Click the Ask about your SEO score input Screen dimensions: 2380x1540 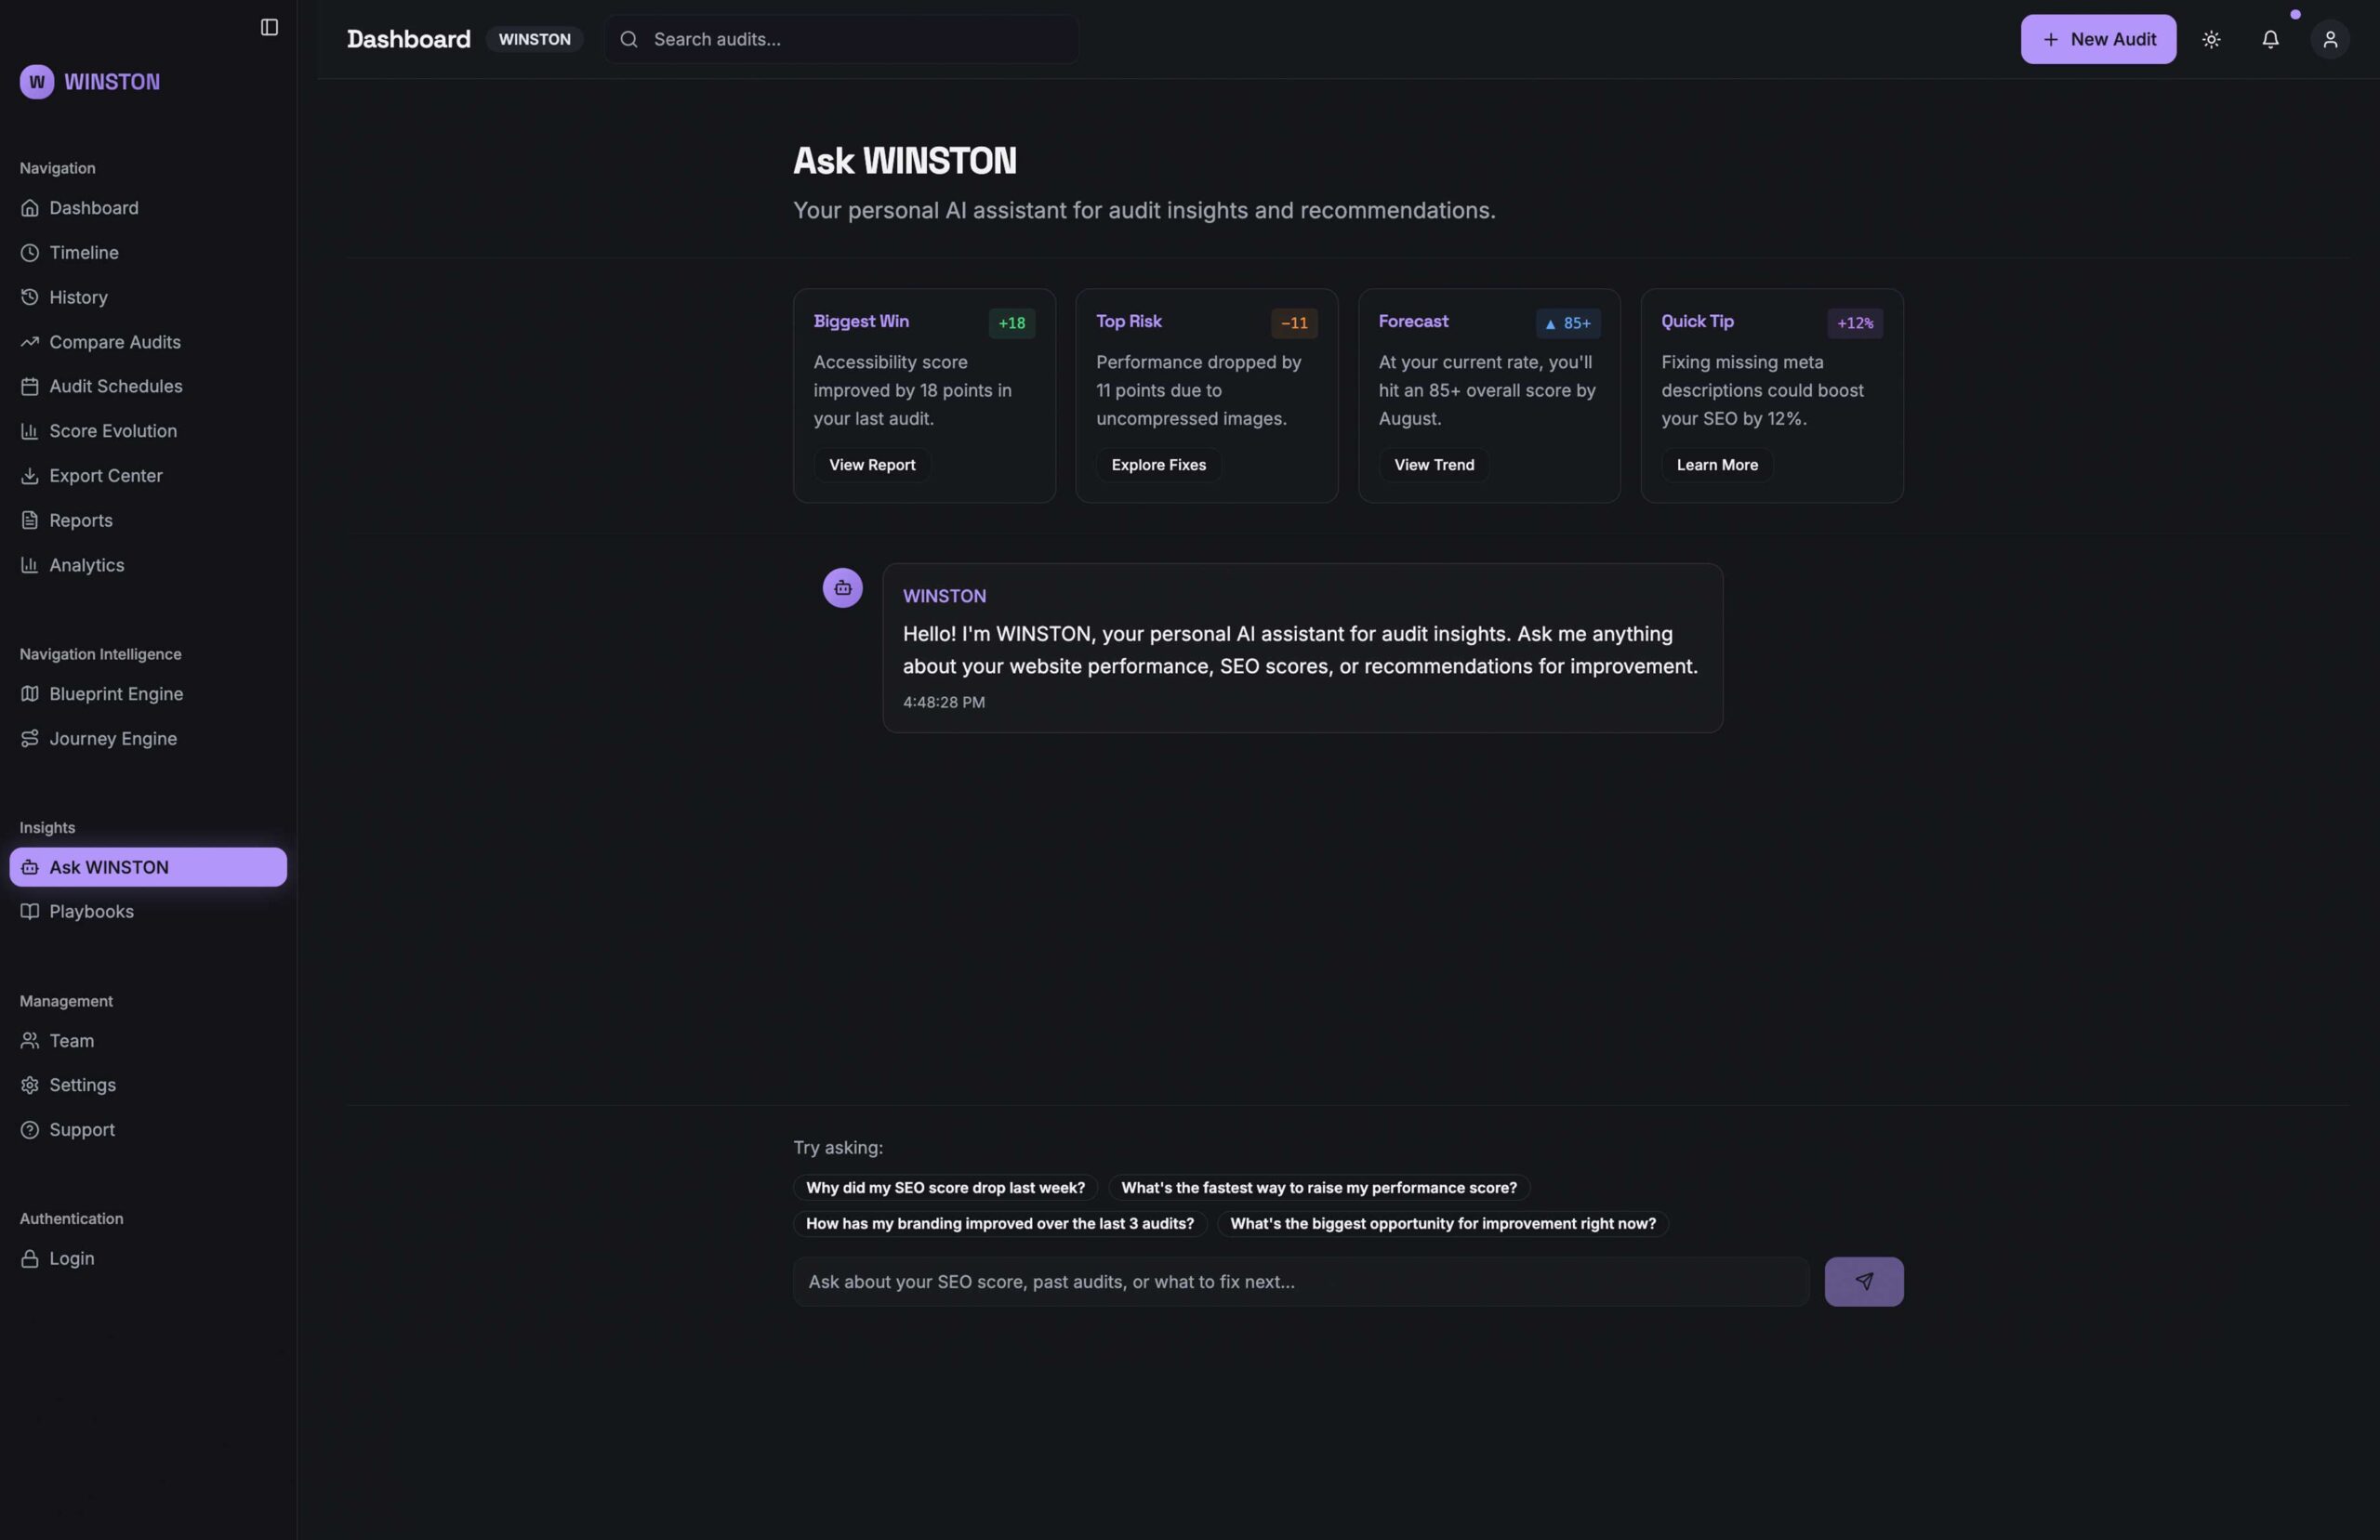click(1300, 1281)
